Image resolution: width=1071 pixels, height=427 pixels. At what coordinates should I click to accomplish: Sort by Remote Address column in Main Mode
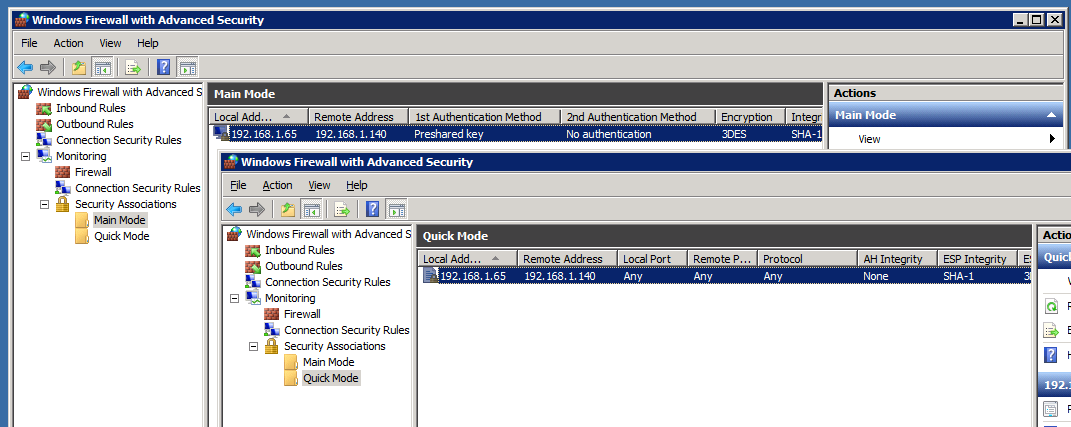(359, 117)
